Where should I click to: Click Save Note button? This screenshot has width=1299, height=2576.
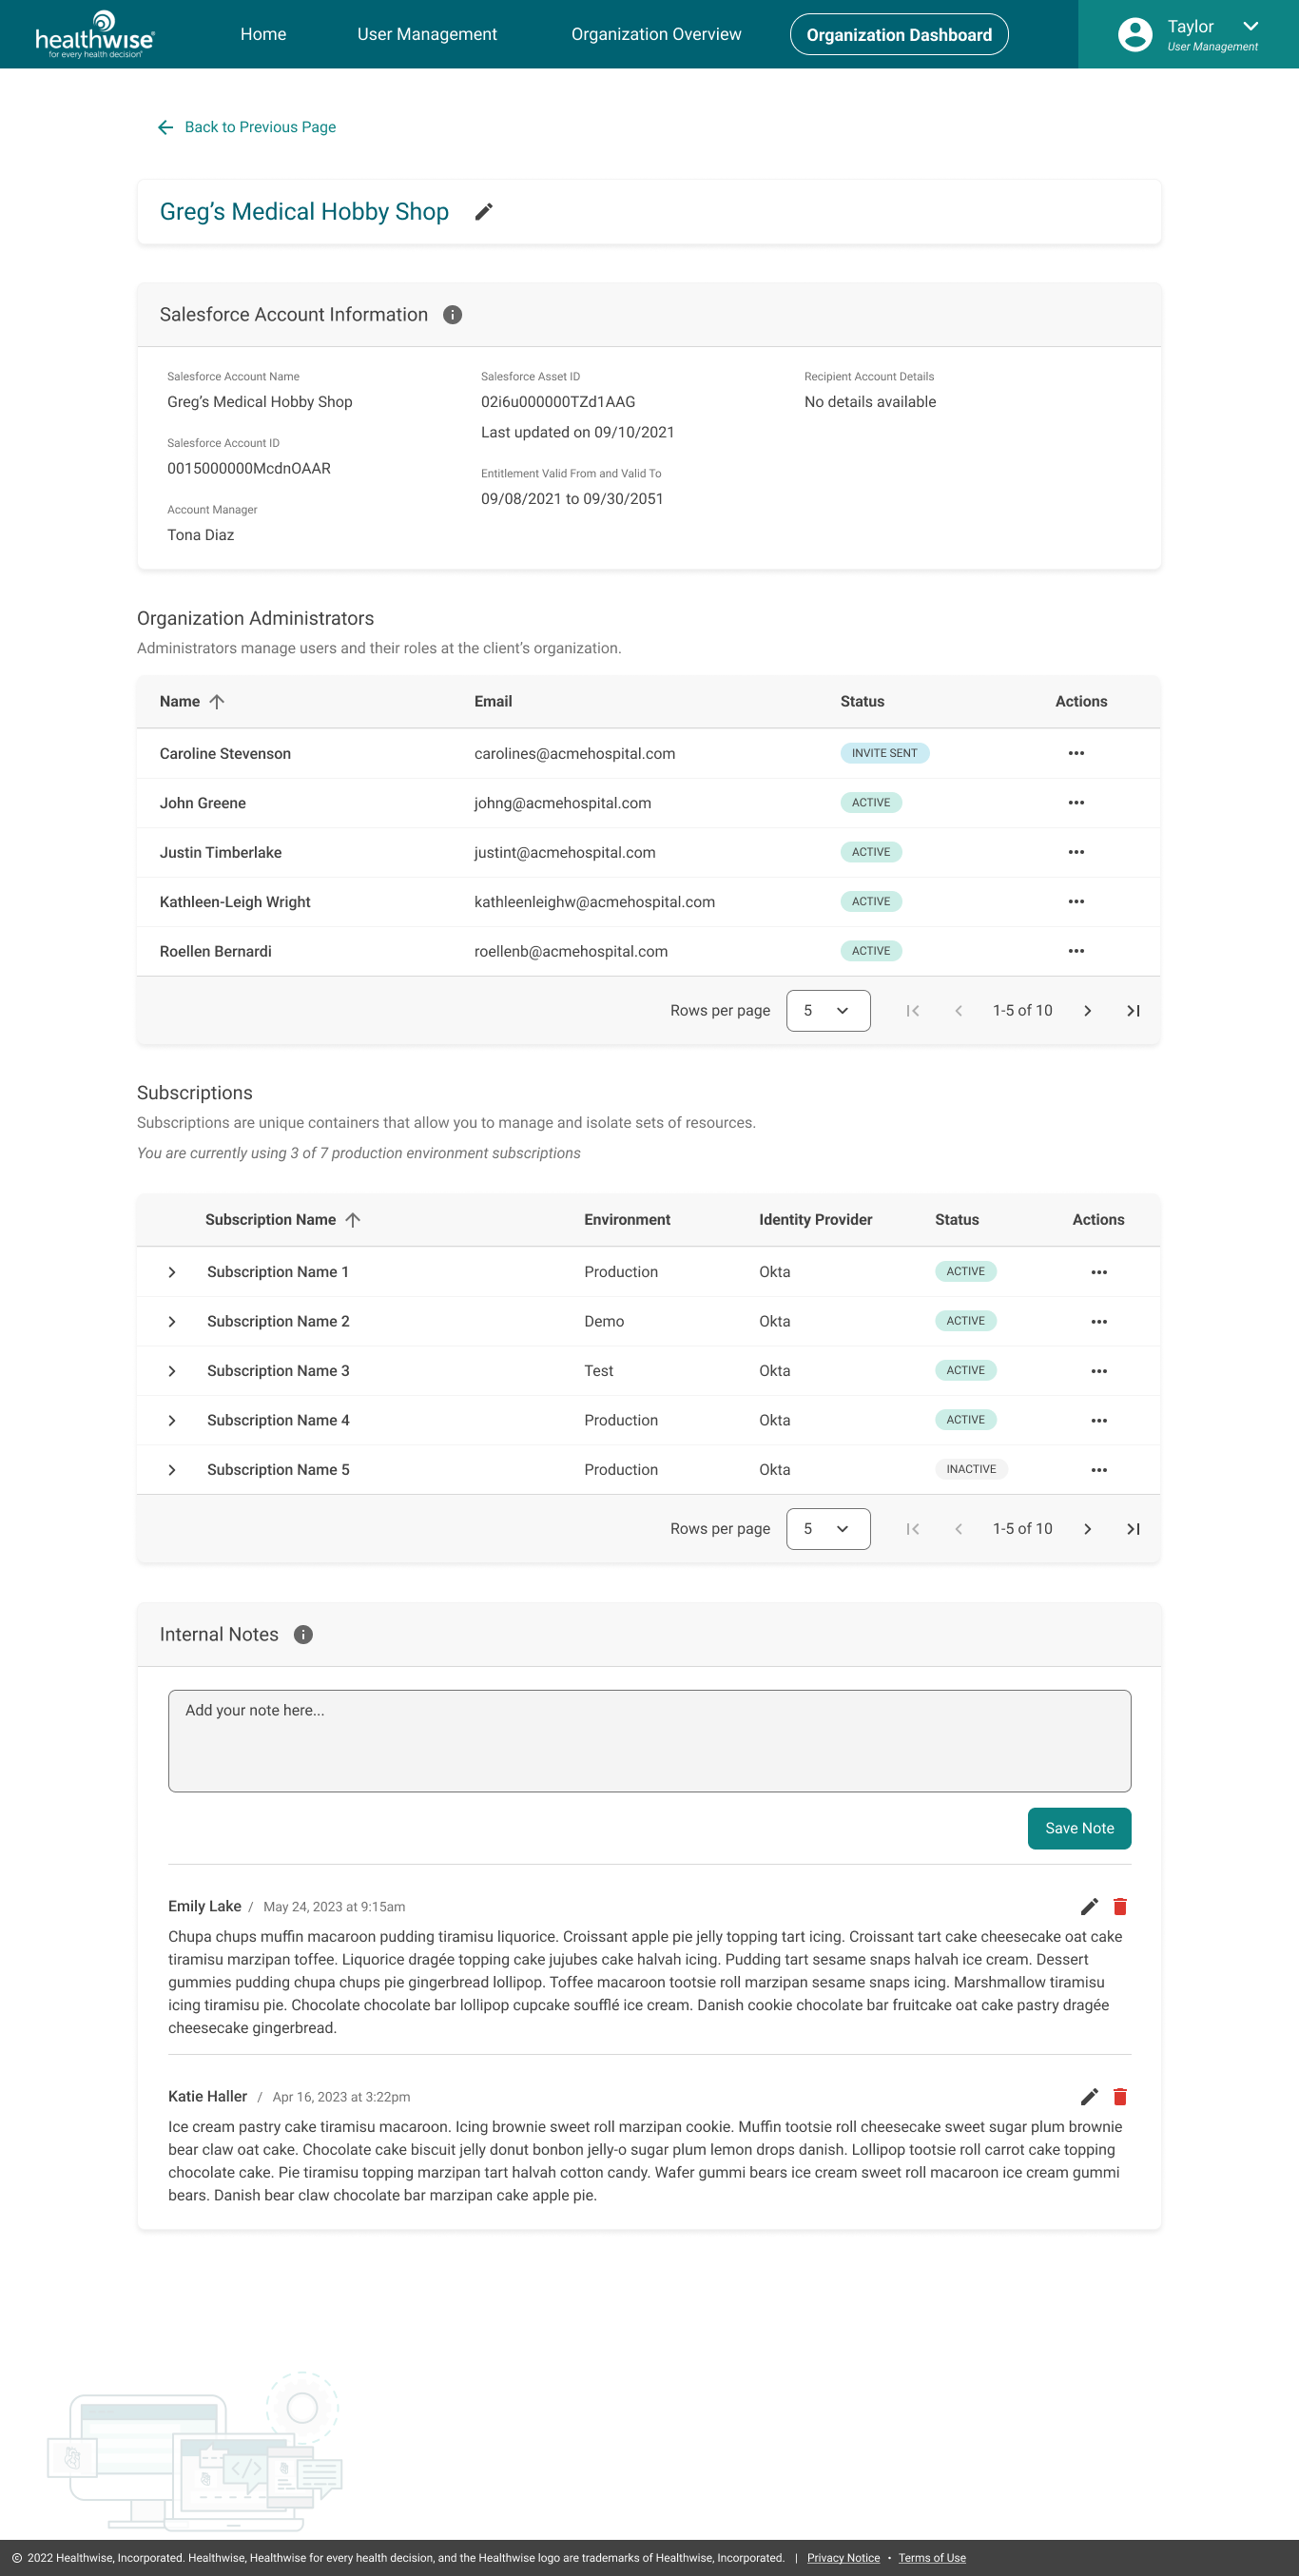coord(1079,1828)
